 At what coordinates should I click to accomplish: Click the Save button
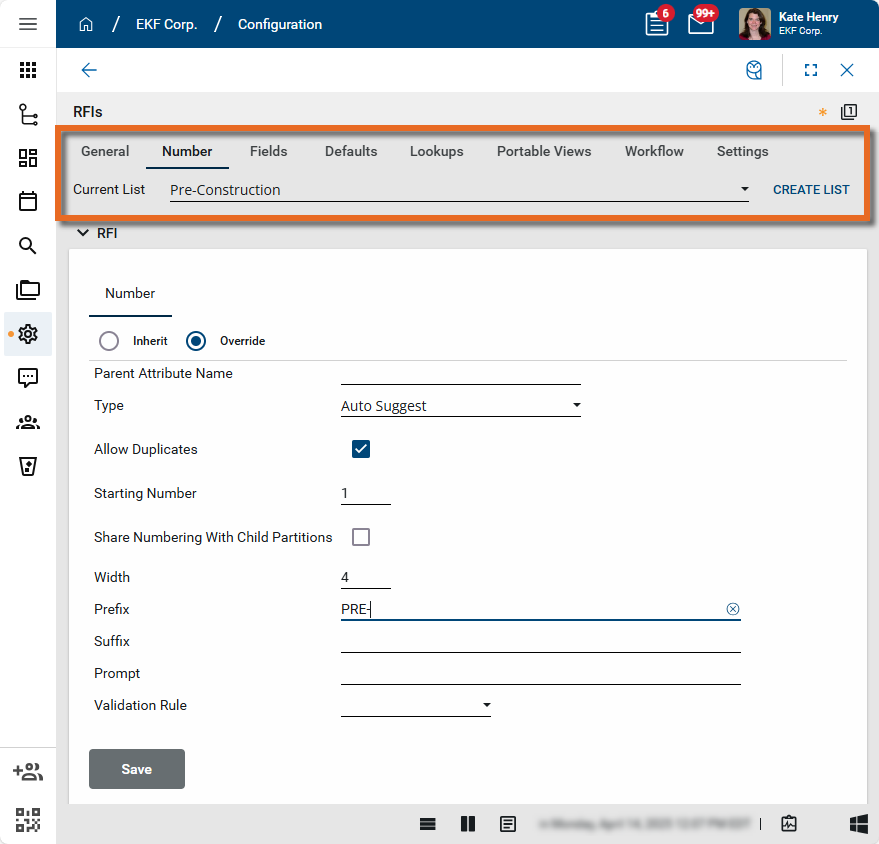[x=137, y=769]
